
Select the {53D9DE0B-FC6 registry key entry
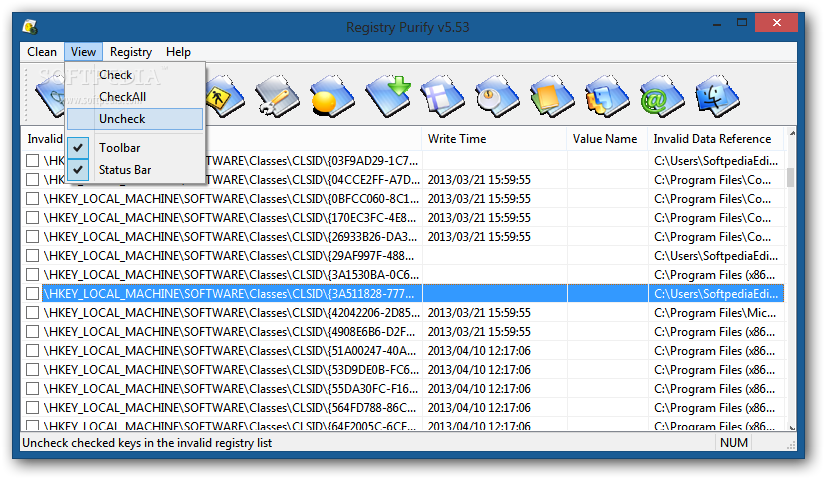coord(232,370)
